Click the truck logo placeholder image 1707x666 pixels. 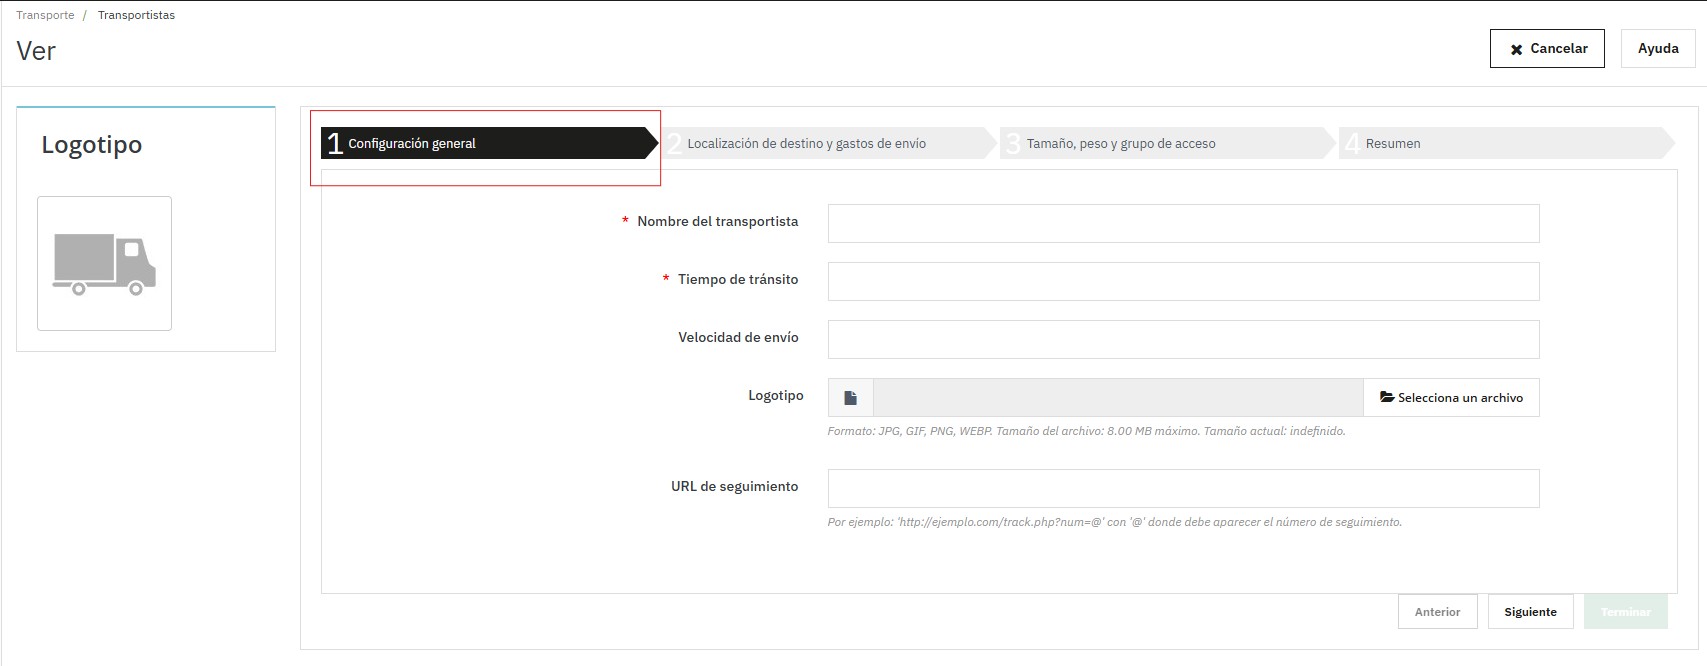pyautogui.click(x=104, y=264)
